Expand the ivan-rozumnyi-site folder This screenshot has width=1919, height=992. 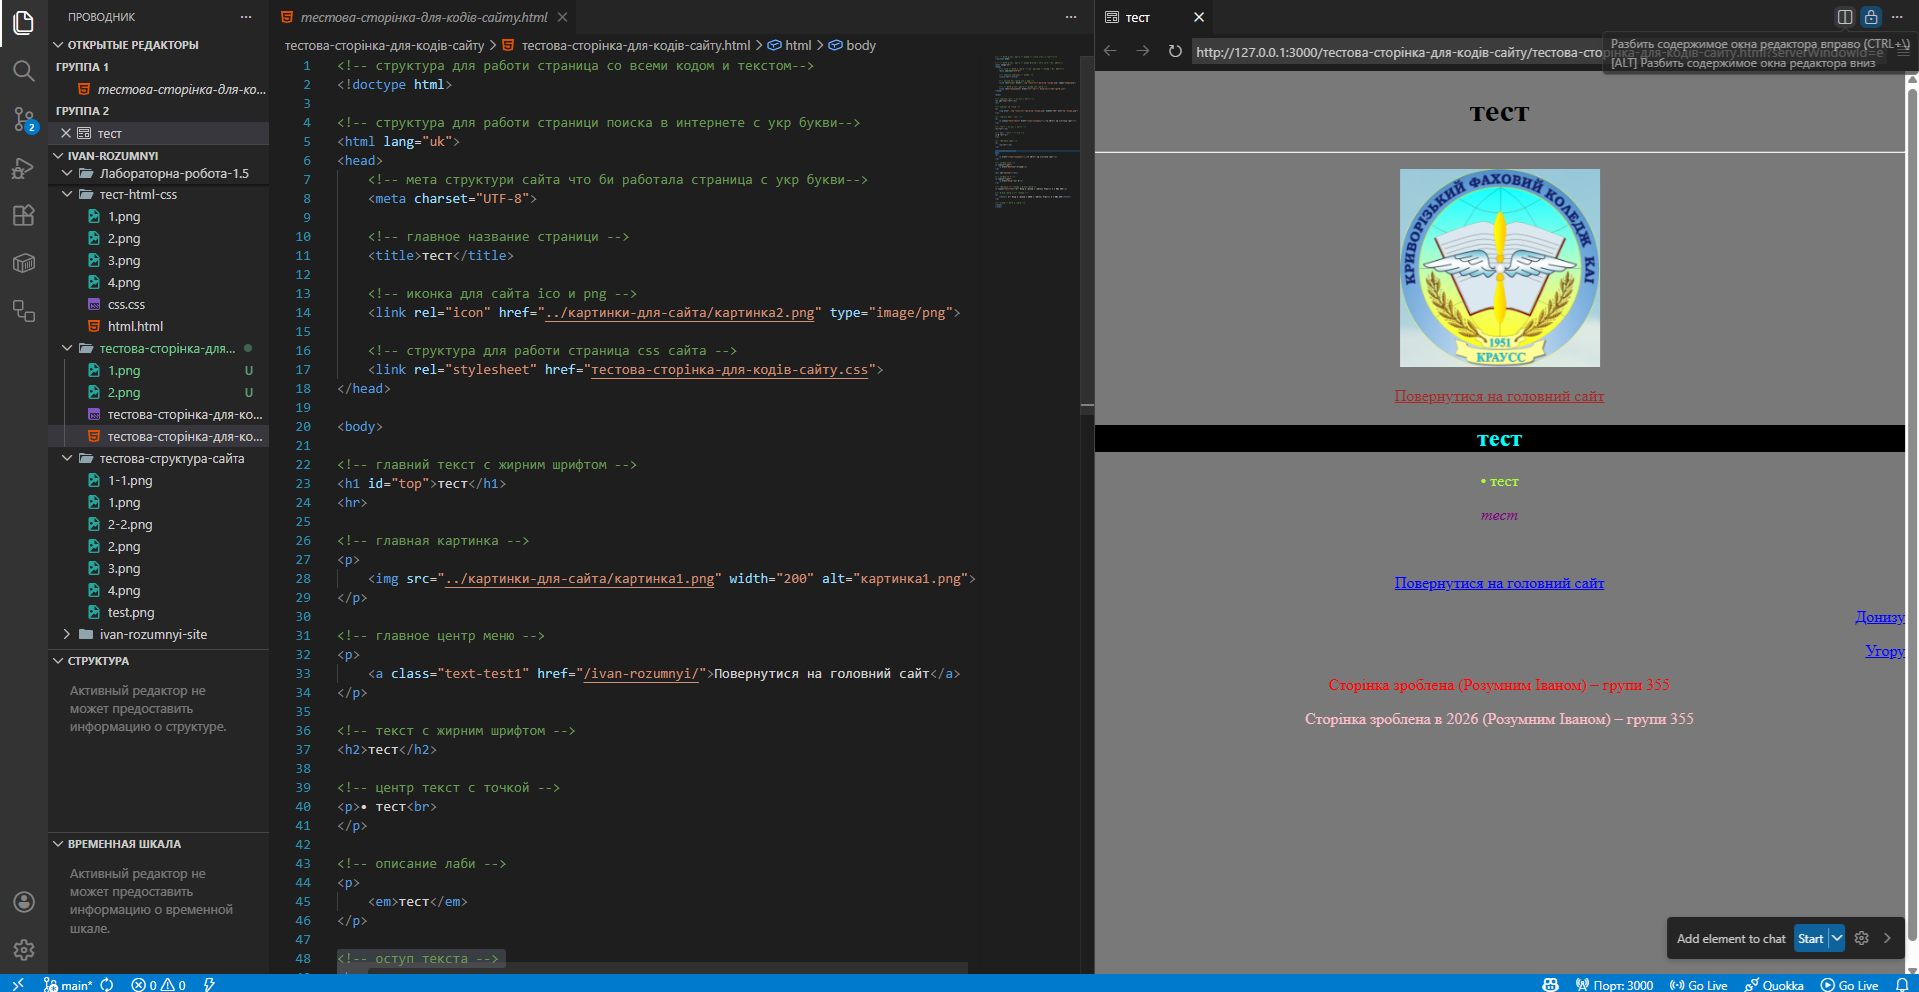pos(153,634)
